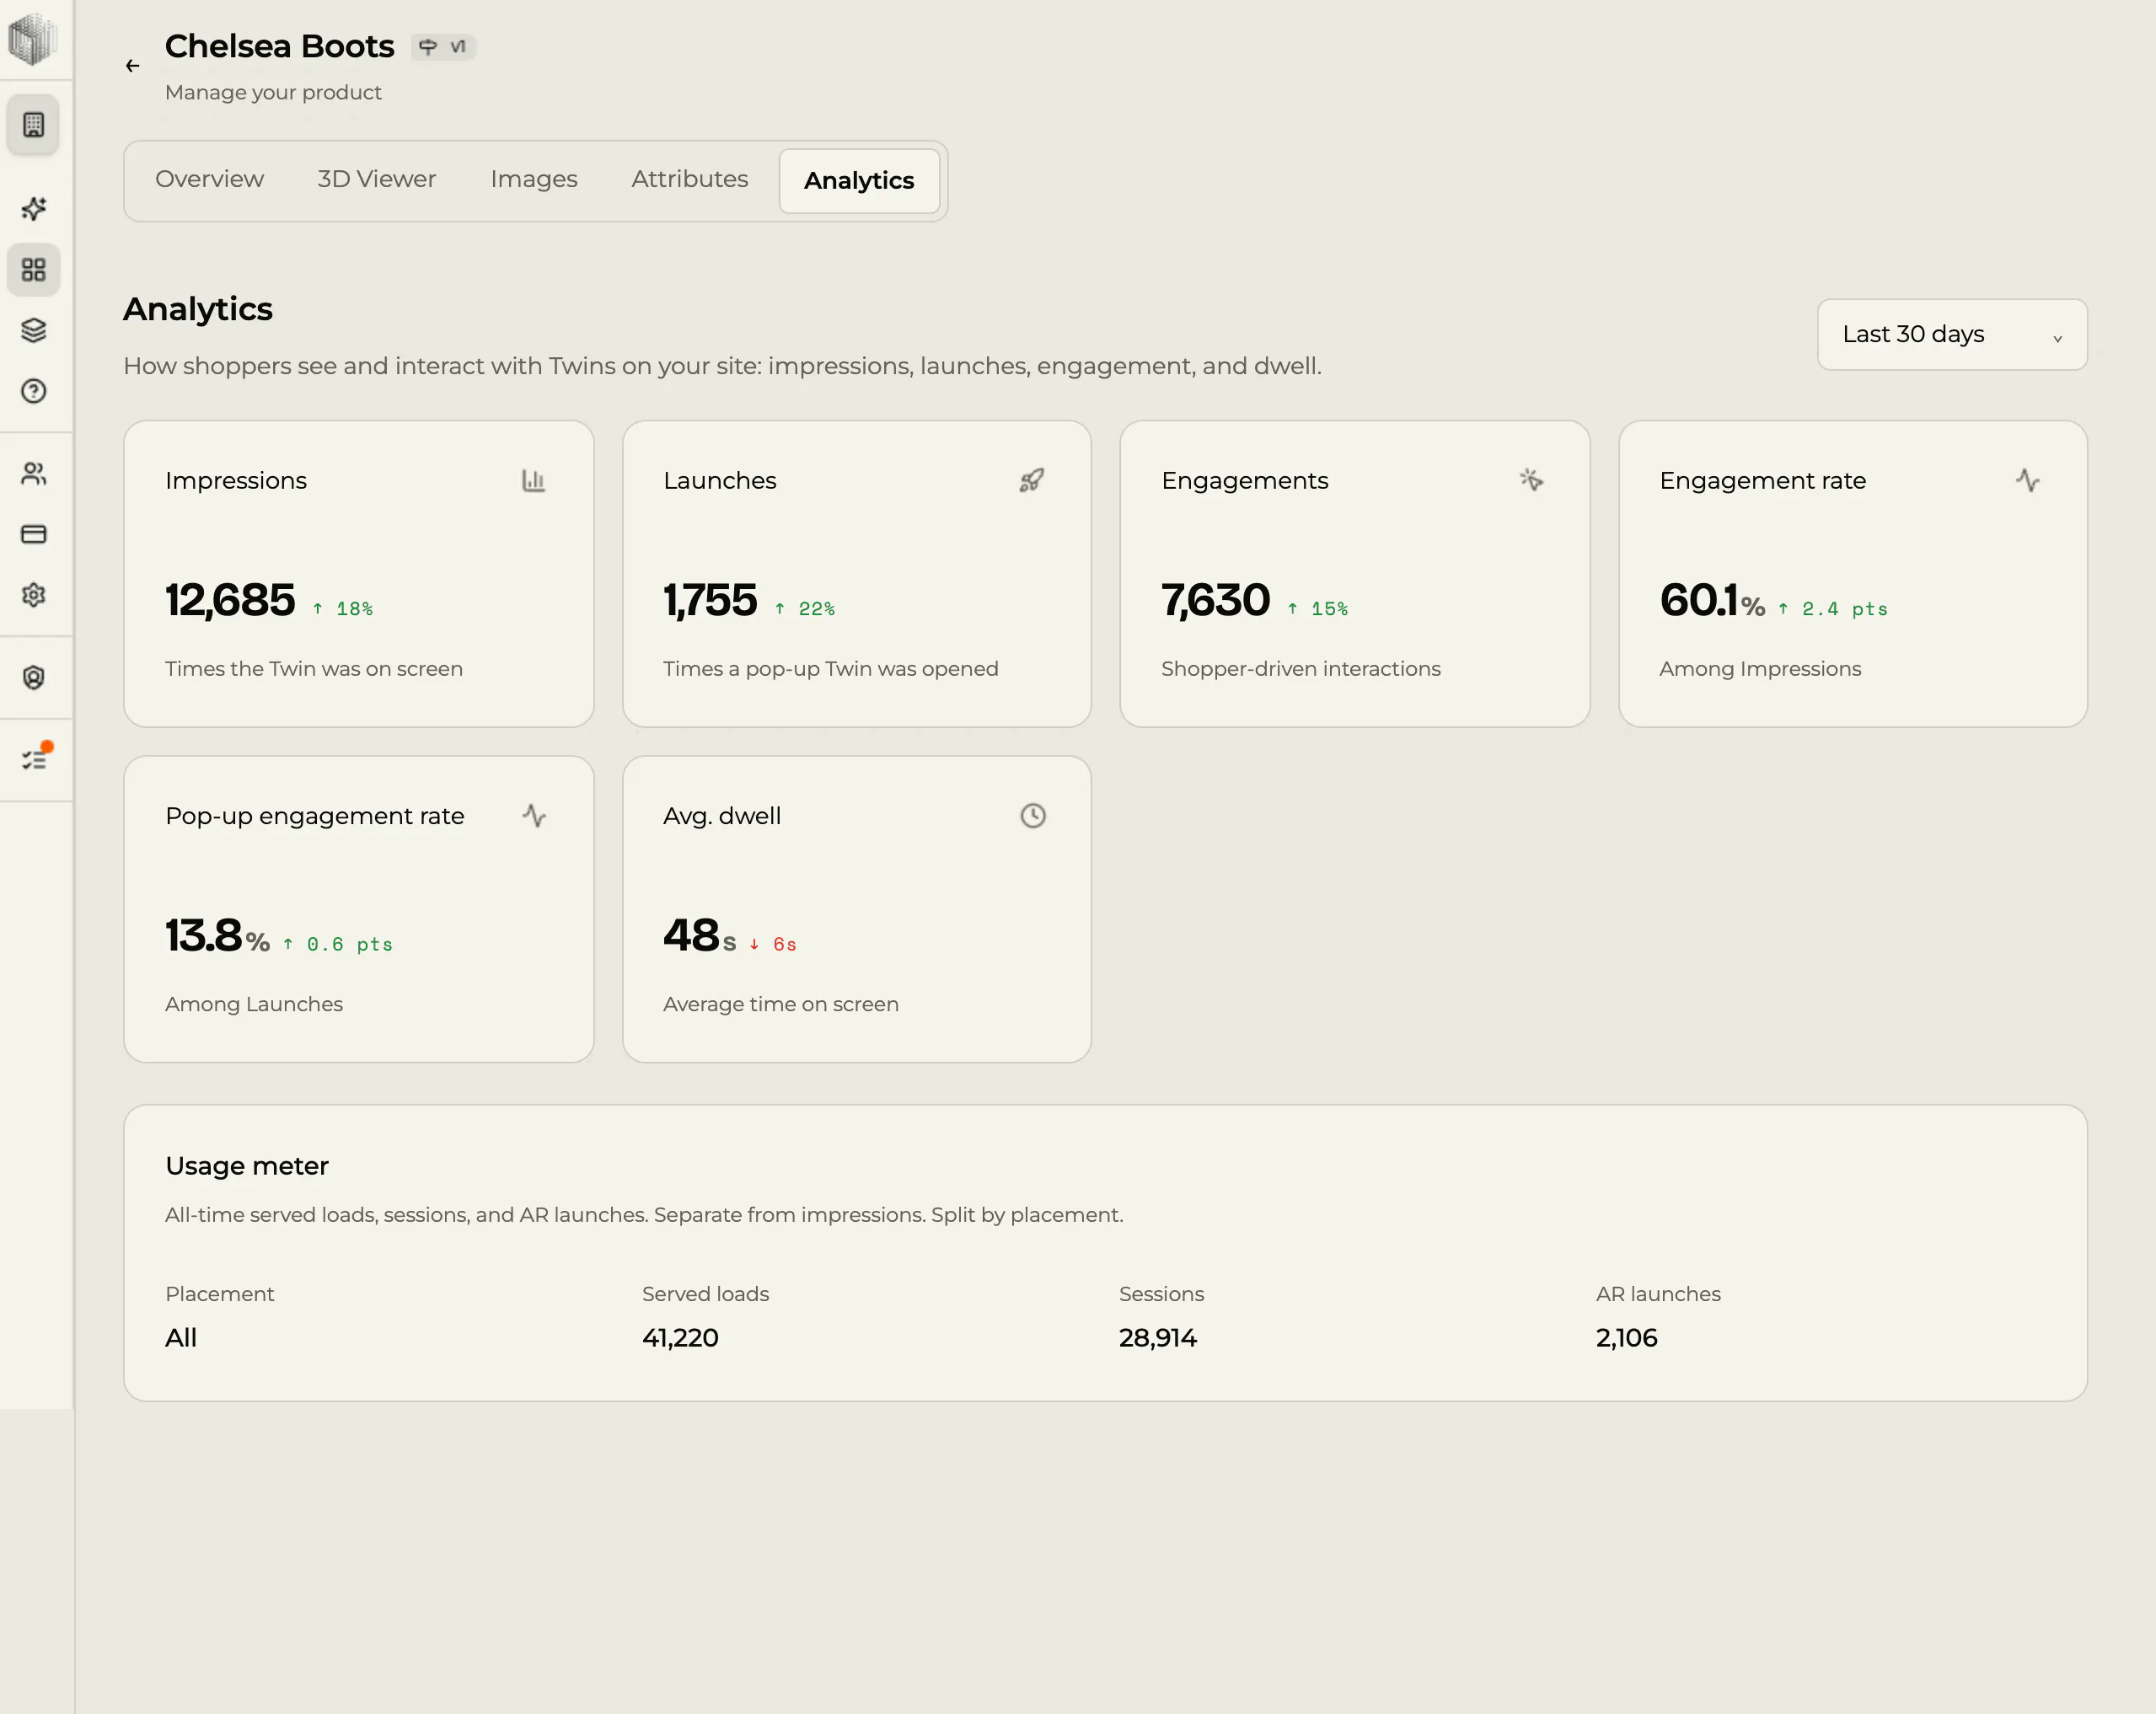Select the Analytics tab
The height and width of the screenshot is (1714, 2156).
click(x=859, y=181)
